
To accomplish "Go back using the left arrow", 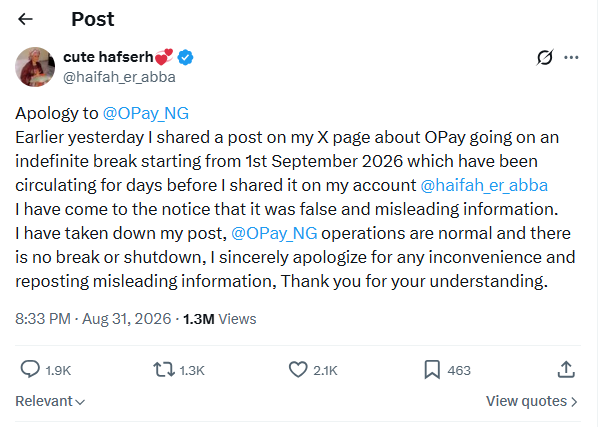I will click(x=26, y=19).
